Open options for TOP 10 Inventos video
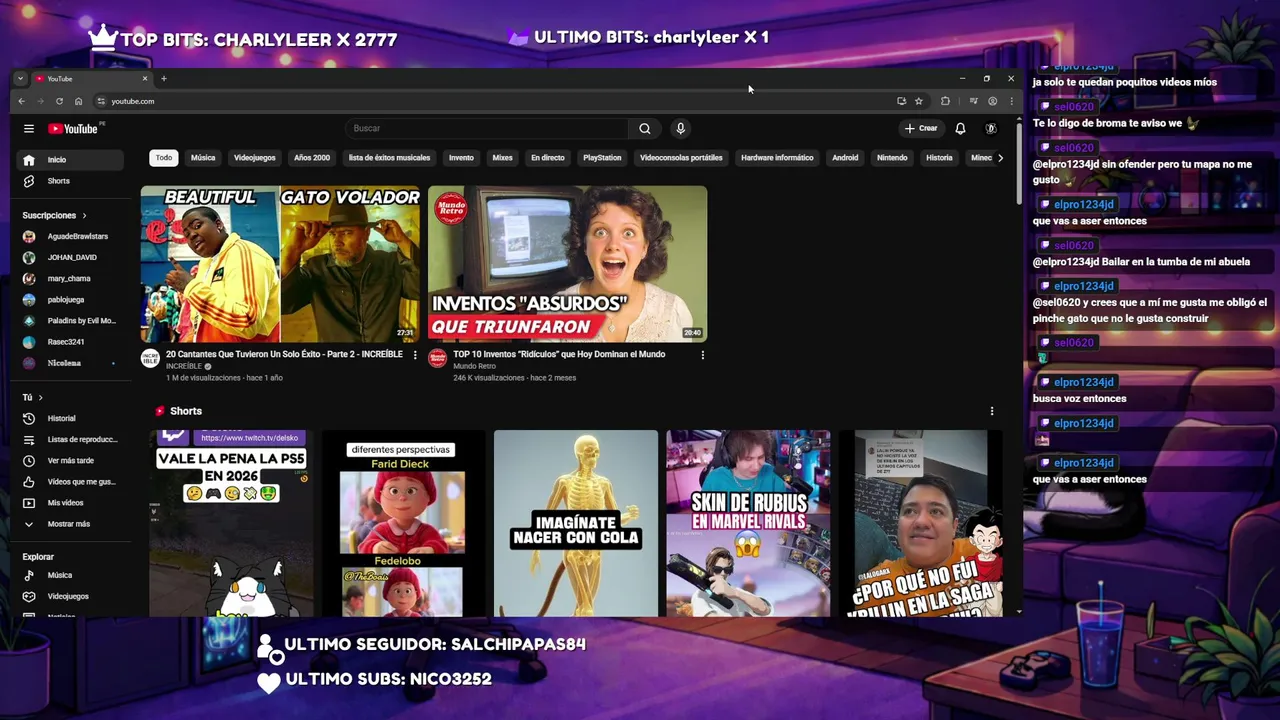The height and width of the screenshot is (720, 1280). coord(702,355)
